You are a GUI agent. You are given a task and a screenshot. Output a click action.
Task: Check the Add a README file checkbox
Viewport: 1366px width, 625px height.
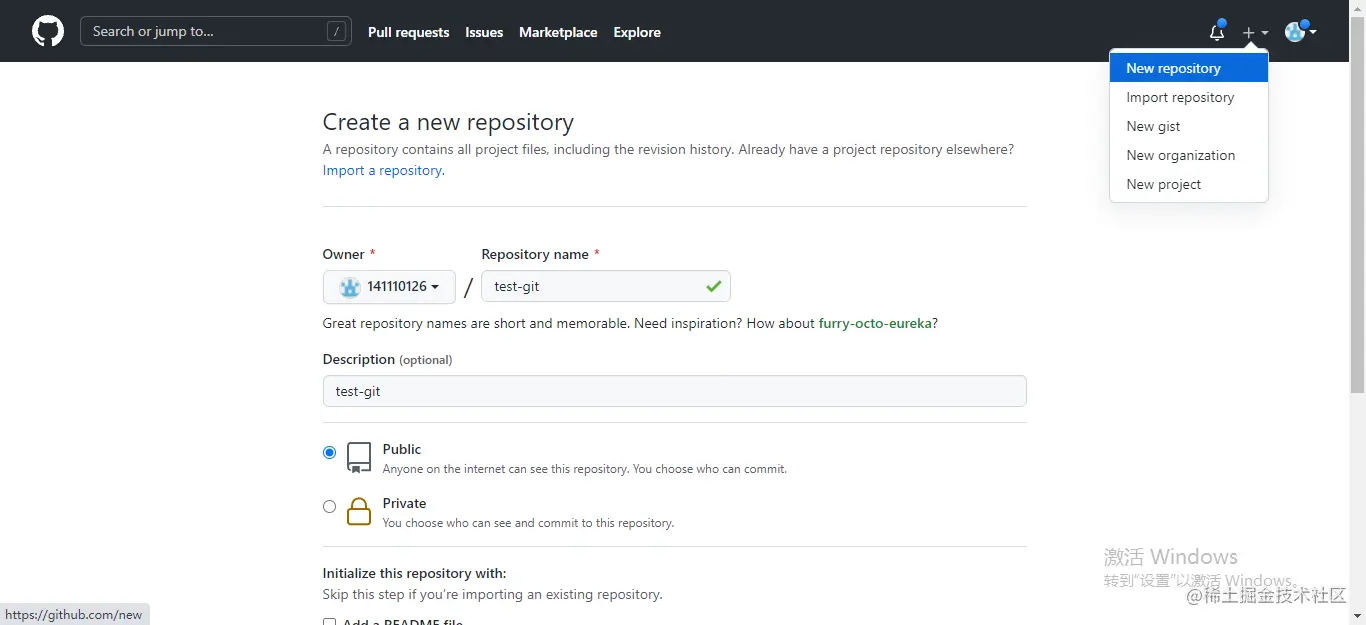(x=329, y=622)
